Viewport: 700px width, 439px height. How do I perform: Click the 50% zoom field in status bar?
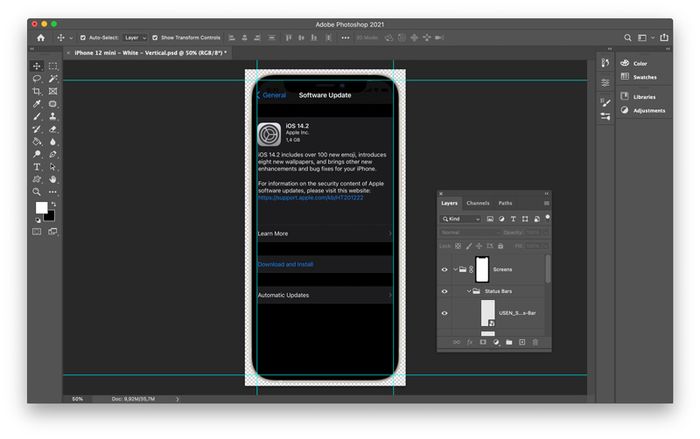pyautogui.click(x=78, y=399)
